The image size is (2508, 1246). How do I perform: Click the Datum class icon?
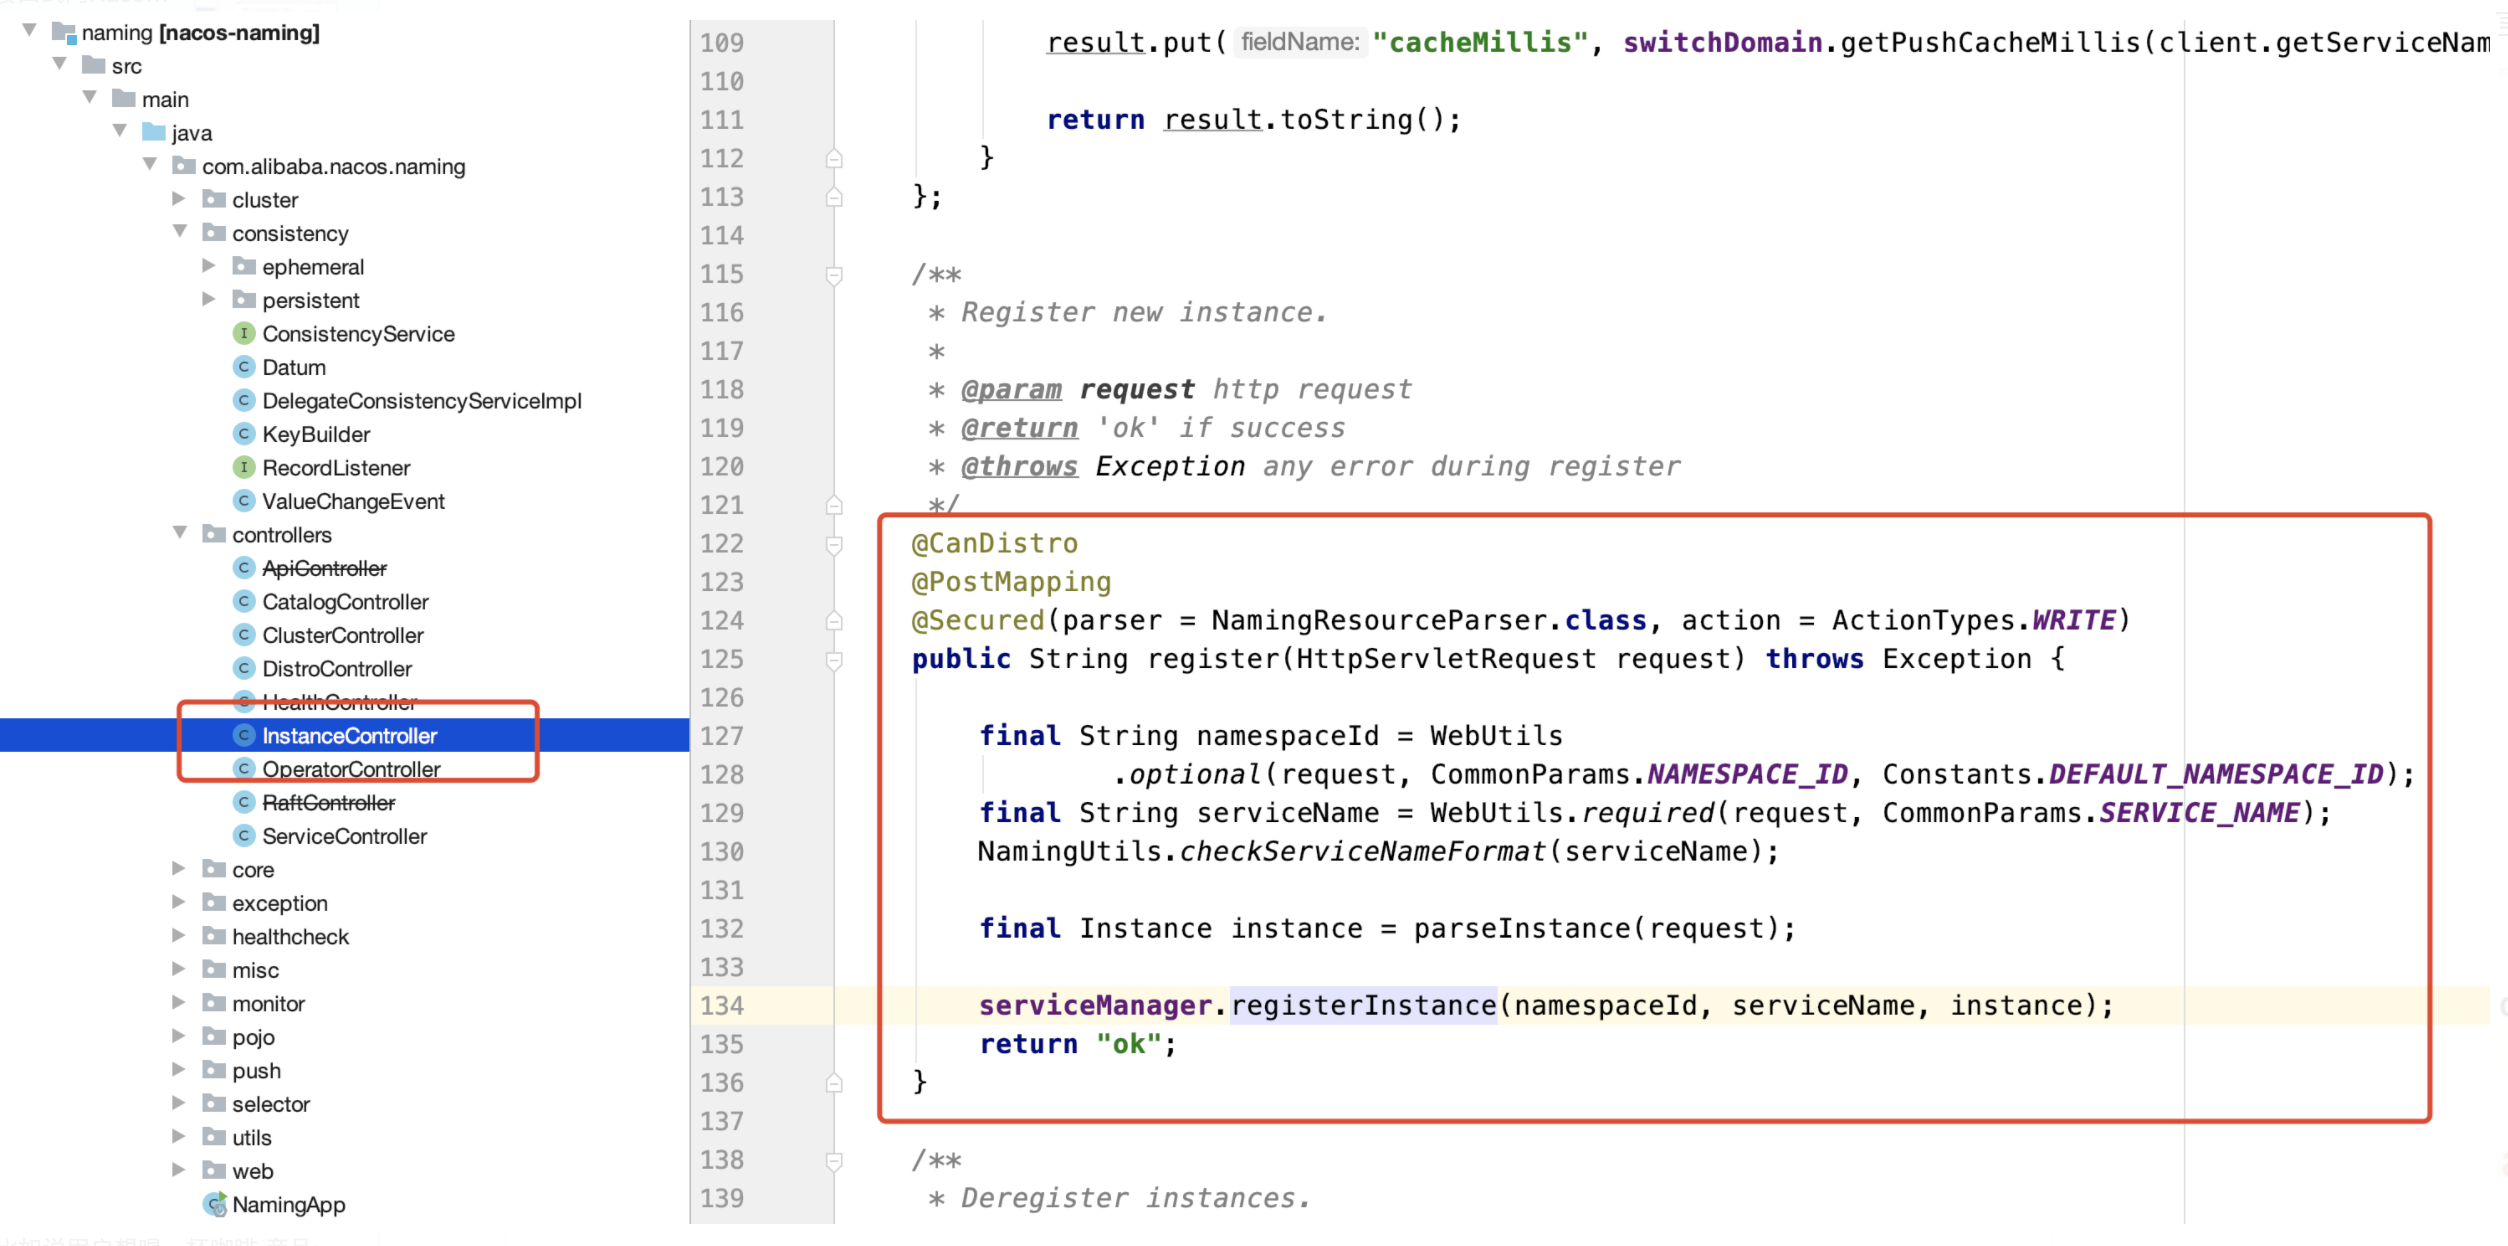pyautogui.click(x=243, y=367)
